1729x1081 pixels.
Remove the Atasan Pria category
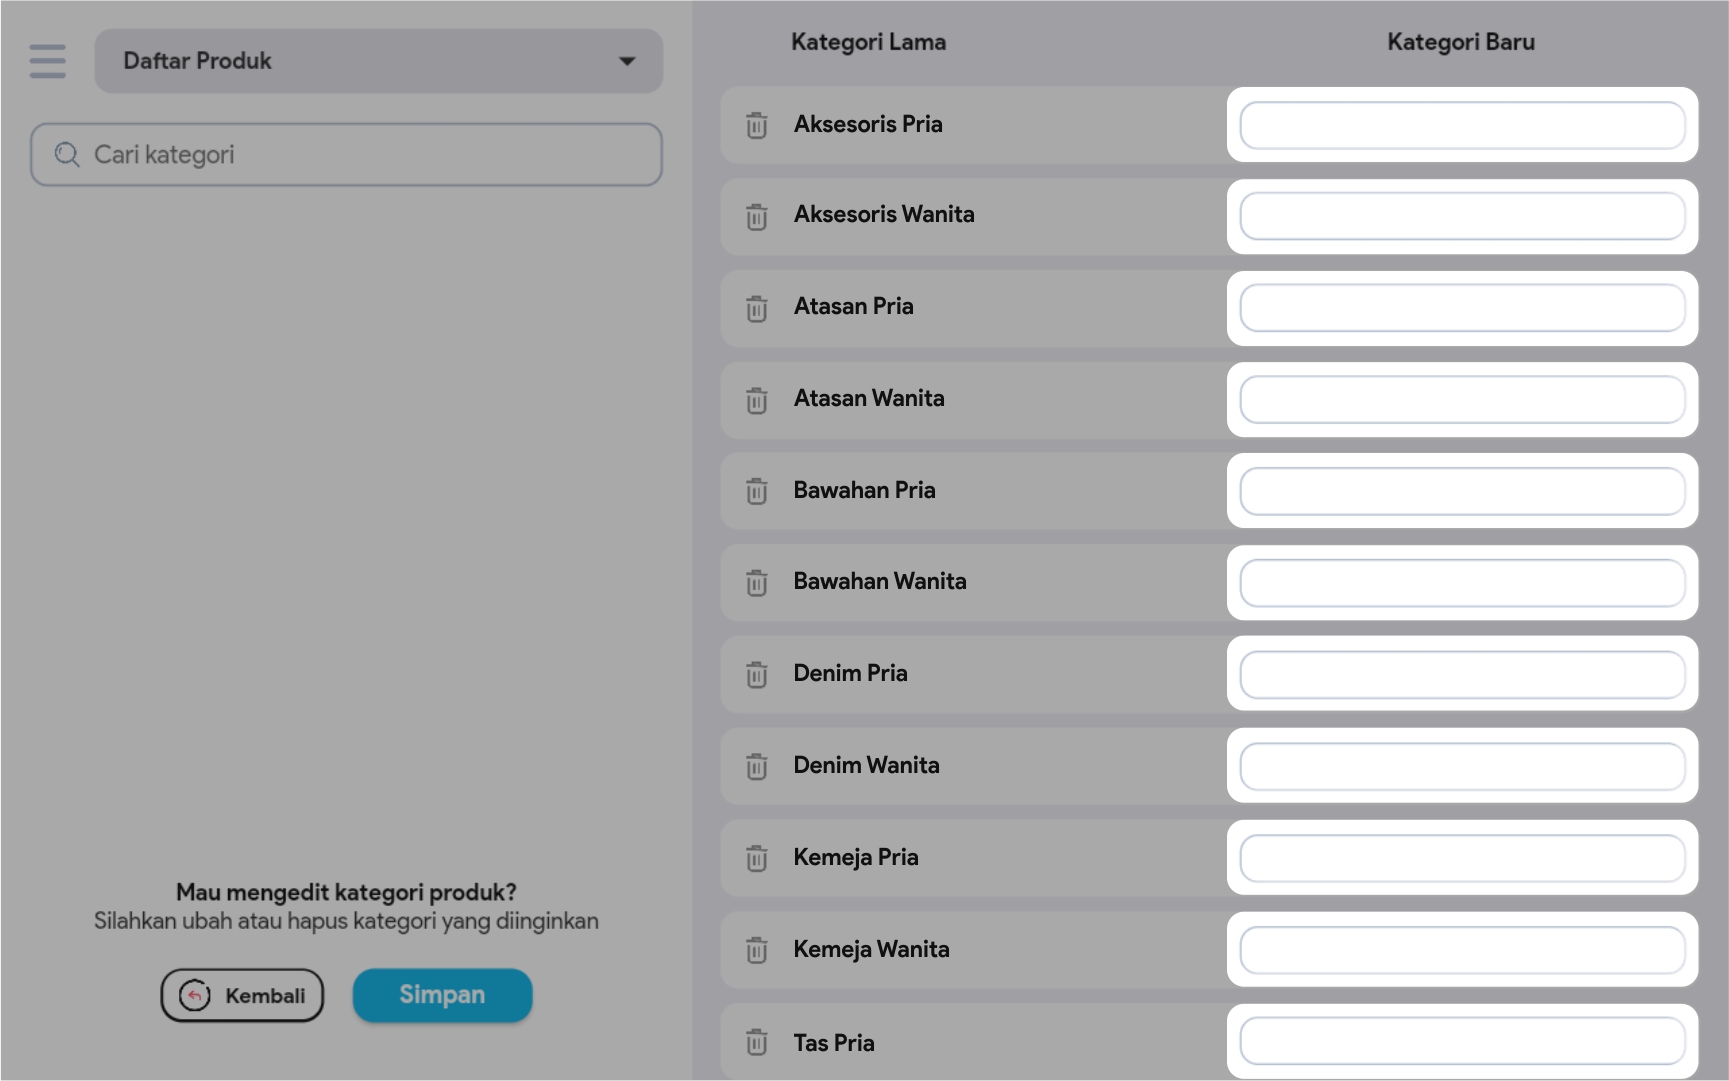[757, 308]
